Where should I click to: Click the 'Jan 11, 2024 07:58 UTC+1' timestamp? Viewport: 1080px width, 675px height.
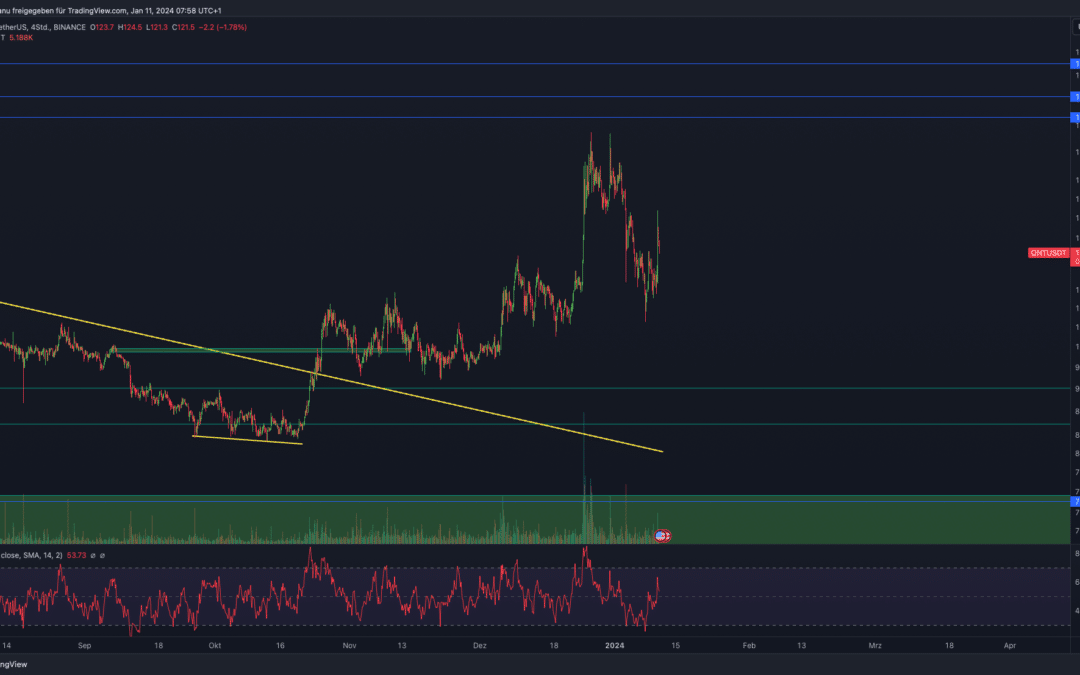176,11
